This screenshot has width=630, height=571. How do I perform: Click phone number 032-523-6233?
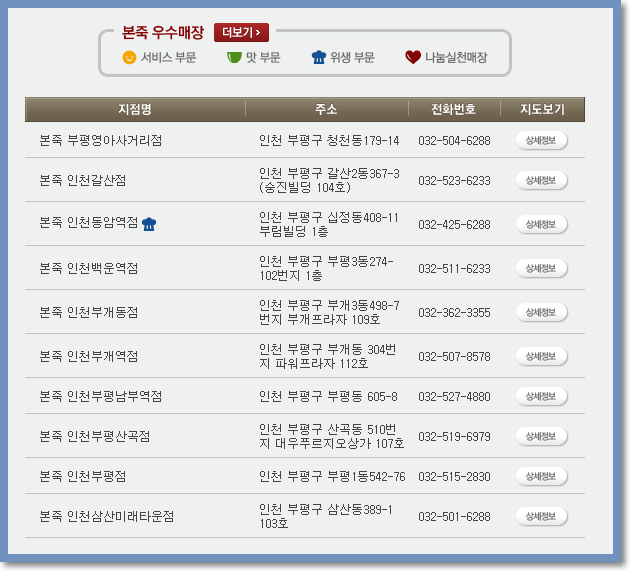coord(454,180)
